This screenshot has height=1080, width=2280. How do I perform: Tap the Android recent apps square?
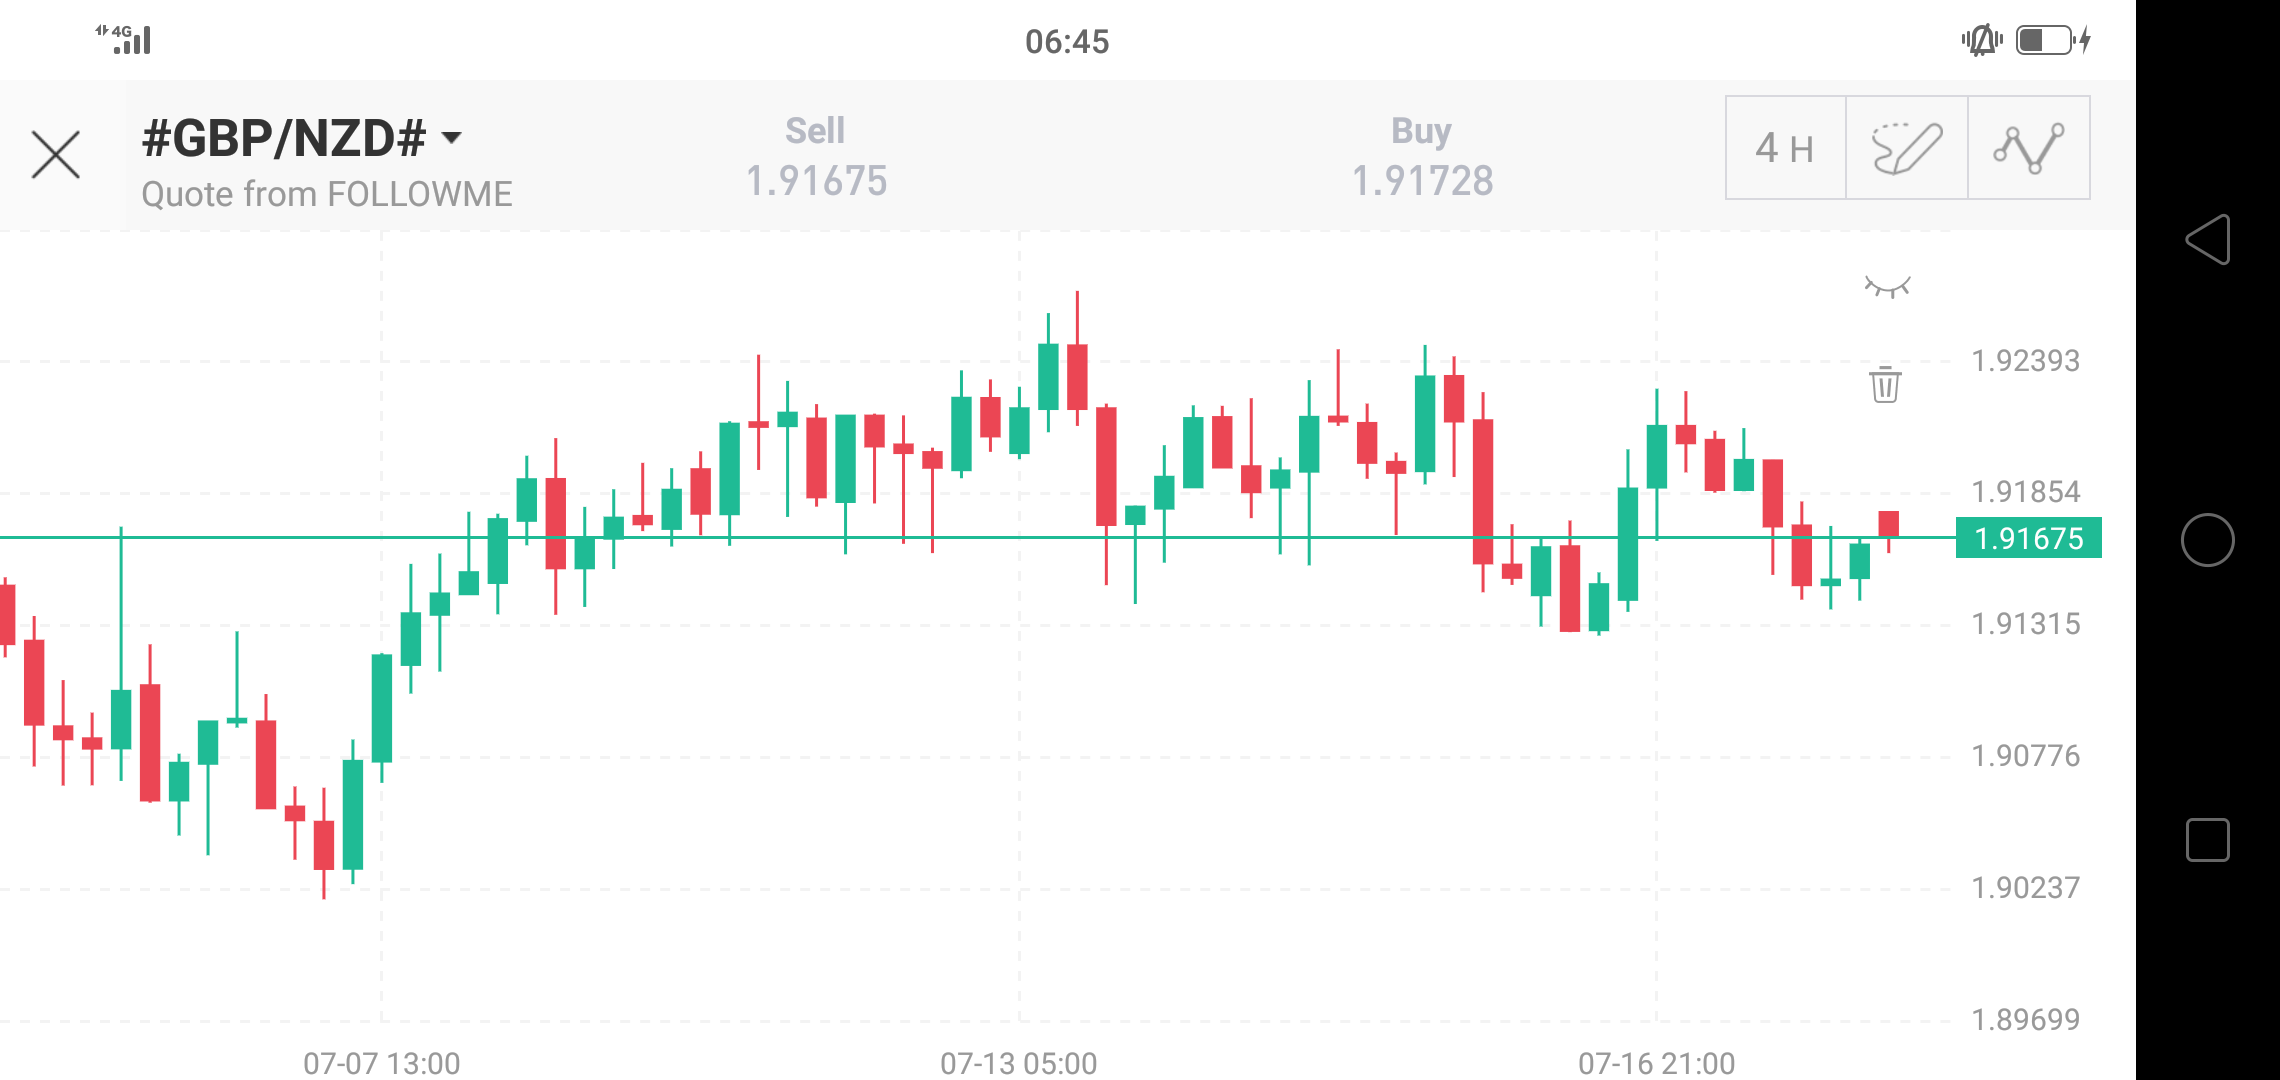coord(2207,840)
